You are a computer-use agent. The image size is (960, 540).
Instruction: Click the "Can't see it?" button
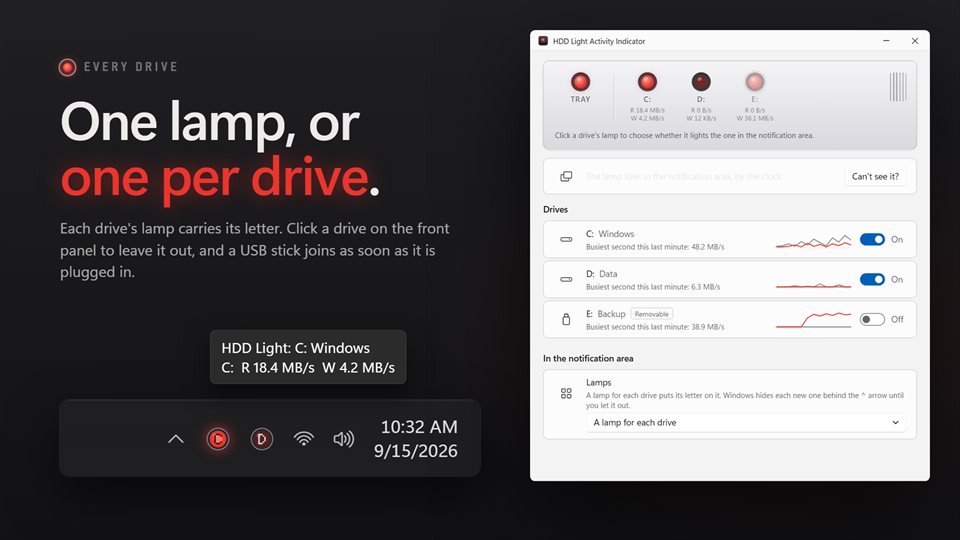(876, 176)
